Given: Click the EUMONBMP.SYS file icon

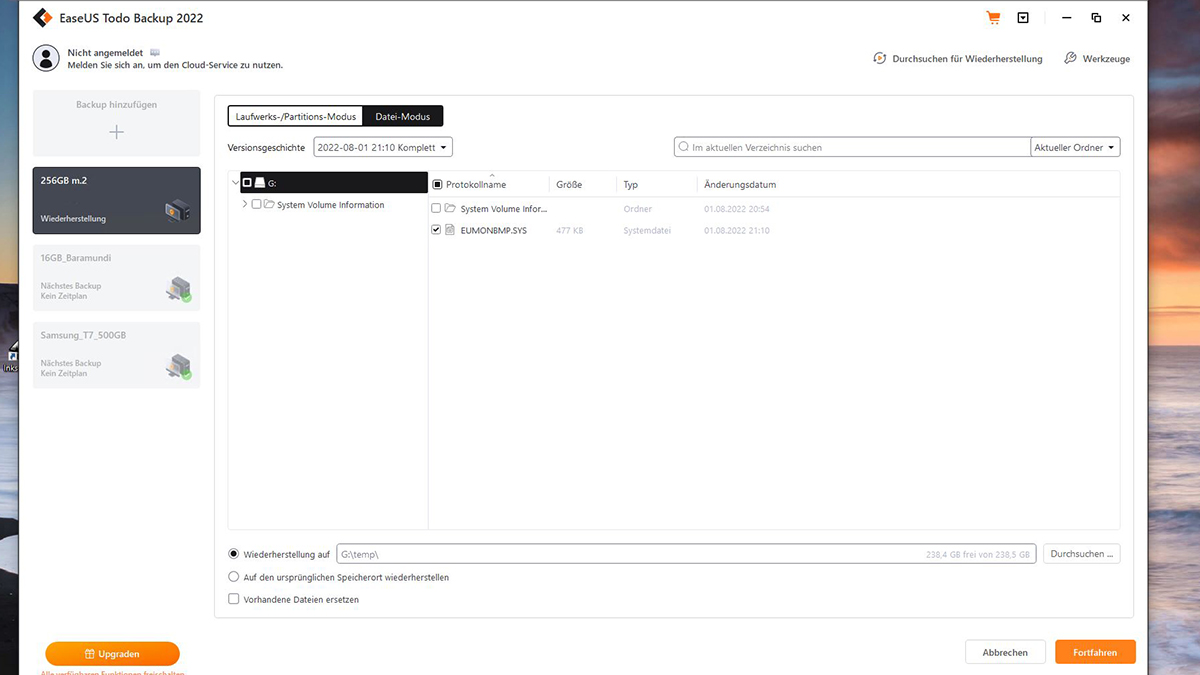Looking at the screenshot, I should tap(450, 230).
